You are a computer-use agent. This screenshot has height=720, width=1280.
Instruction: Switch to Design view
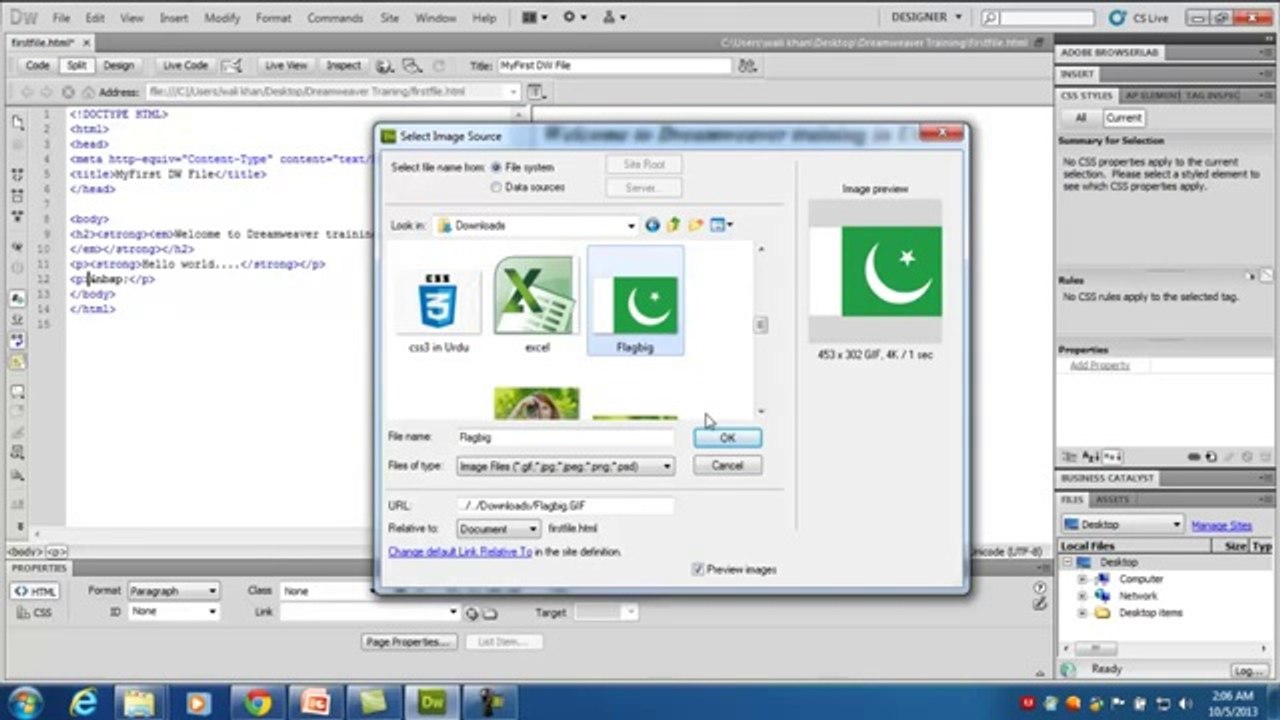tap(118, 65)
